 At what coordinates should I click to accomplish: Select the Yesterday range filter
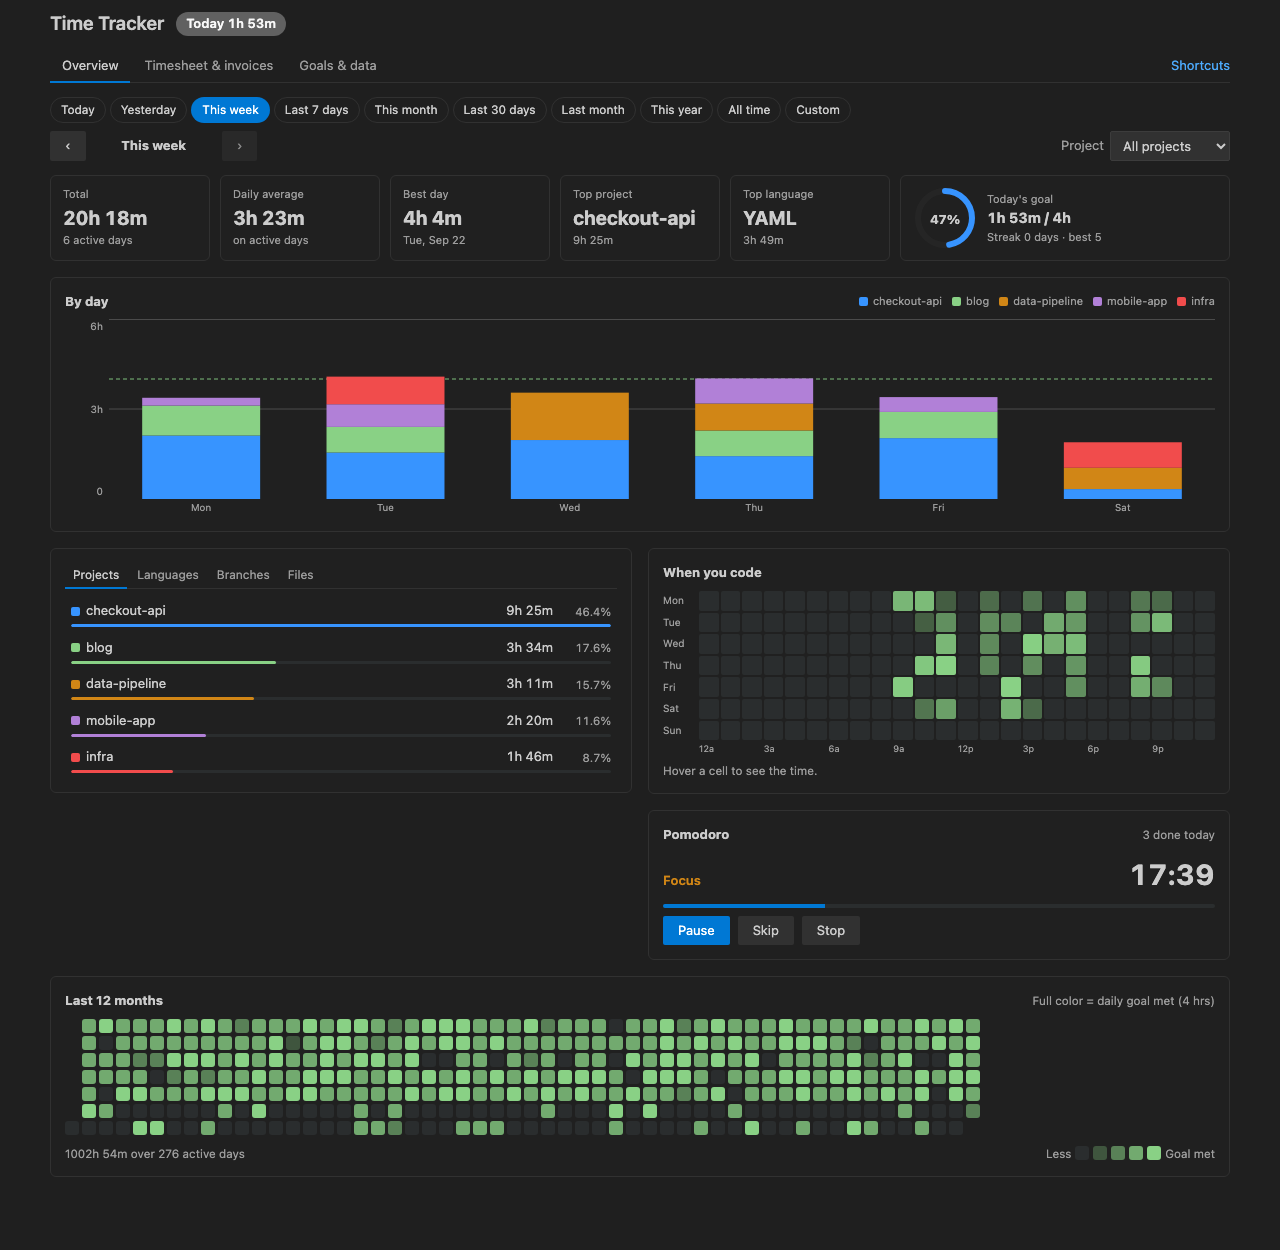[x=148, y=110]
